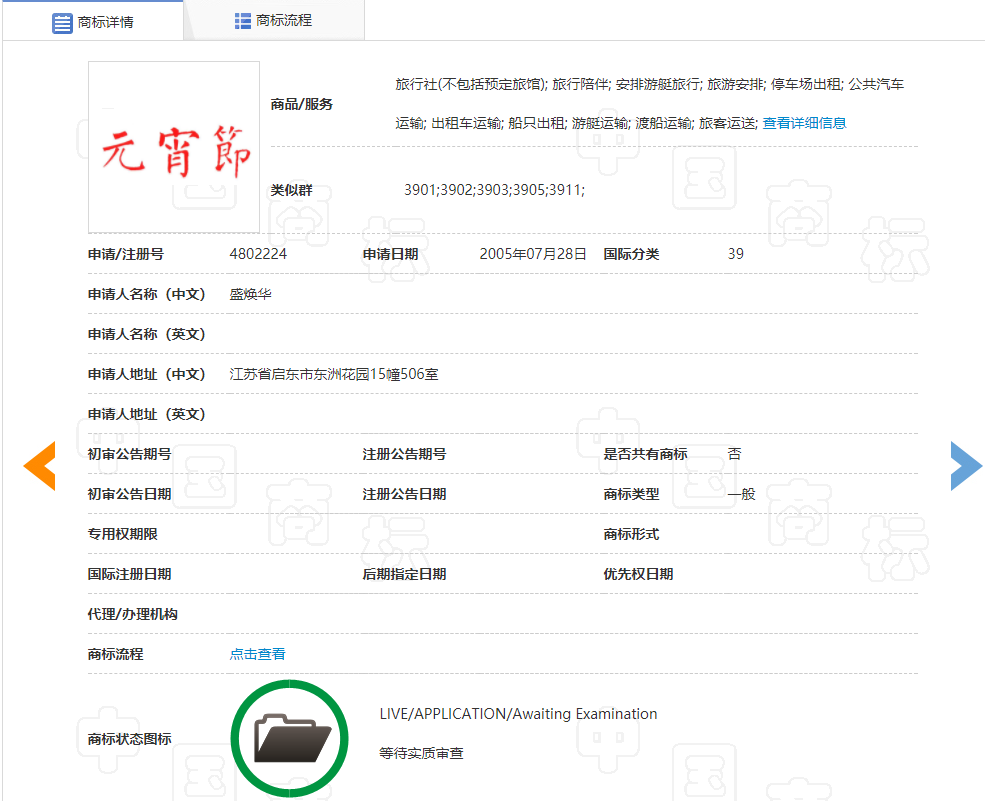This screenshot has width=985, height=801.
Task: Click the applicant name 盛焕华
Action: [251, 294]
